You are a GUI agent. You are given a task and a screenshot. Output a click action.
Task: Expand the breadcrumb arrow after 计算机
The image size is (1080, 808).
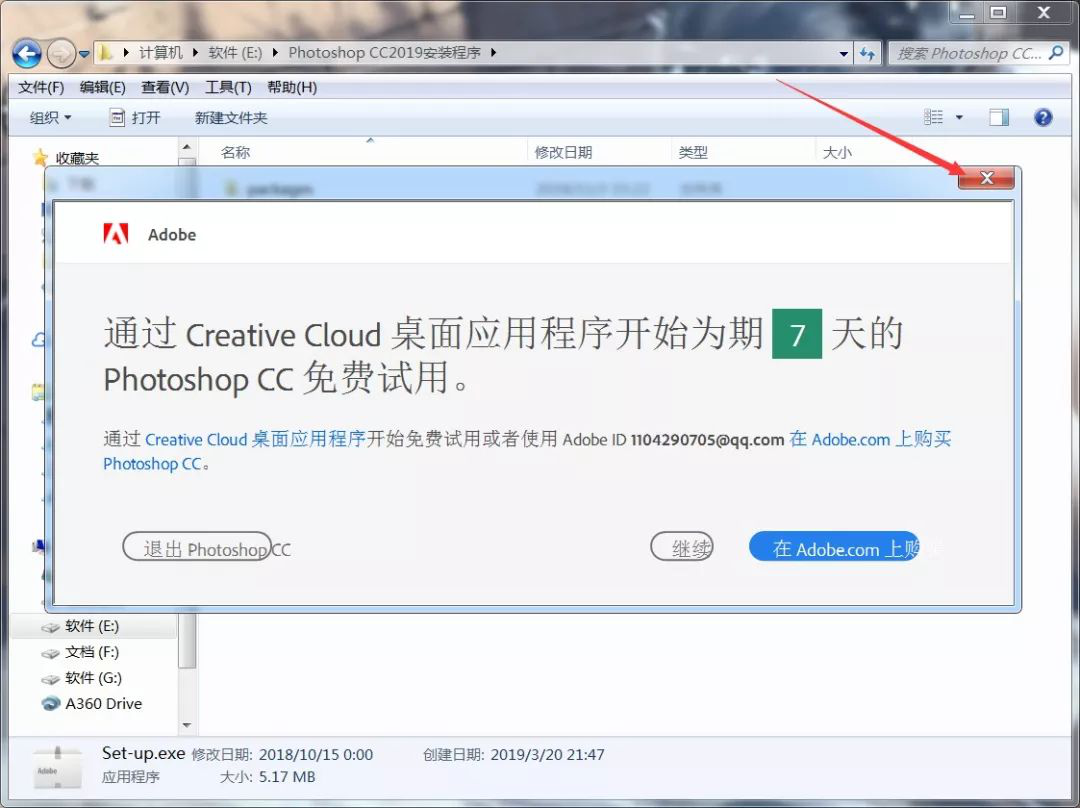coord(196,52)
